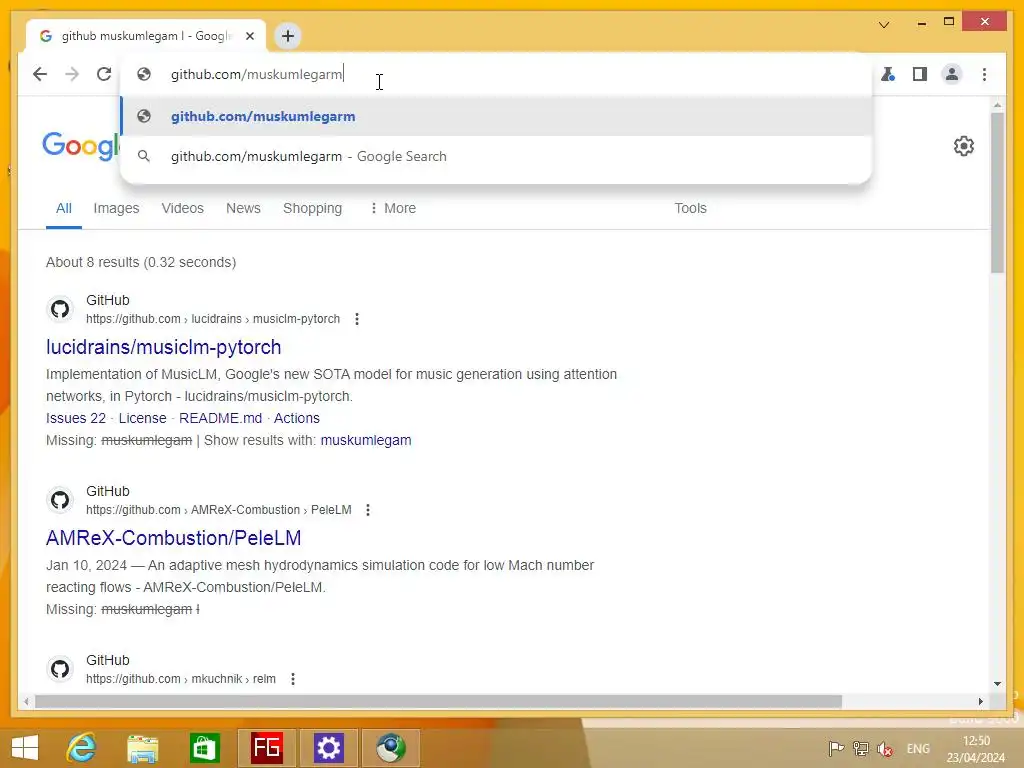This screenshot has width=1024, height=768.
Task: Click the scroll up arrow of the vertical scrollbar
Action: pos(997,105)
